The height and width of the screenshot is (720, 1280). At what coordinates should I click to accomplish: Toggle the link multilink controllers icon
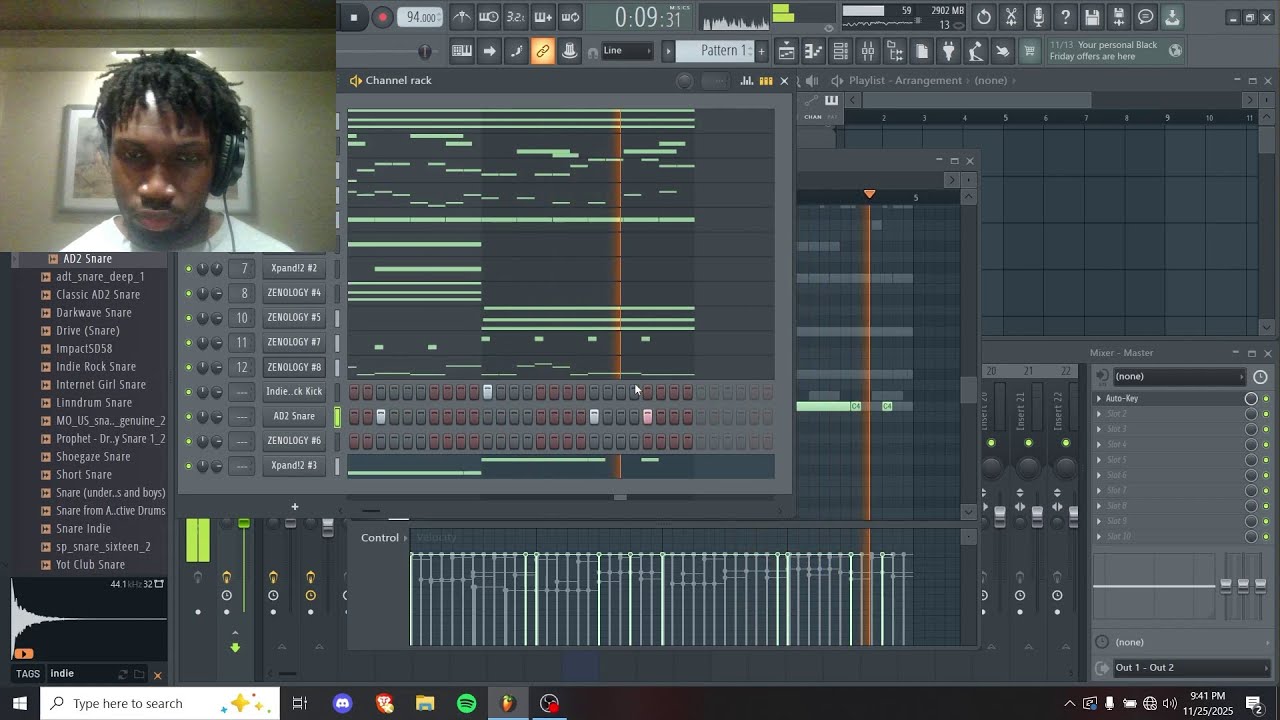(x=542, y=51)
